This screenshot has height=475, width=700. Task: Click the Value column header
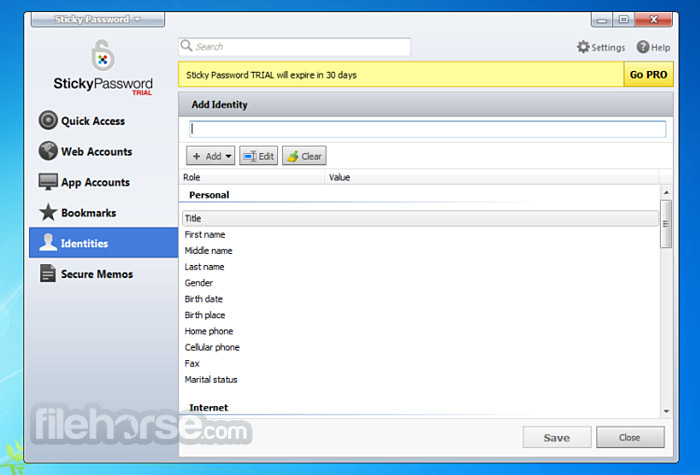492,177
